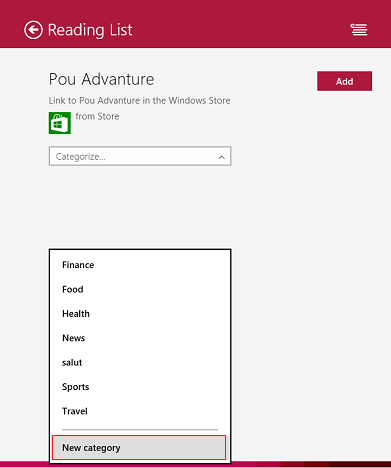
Task: Select the News category
Action: click(x=140, y=338)
